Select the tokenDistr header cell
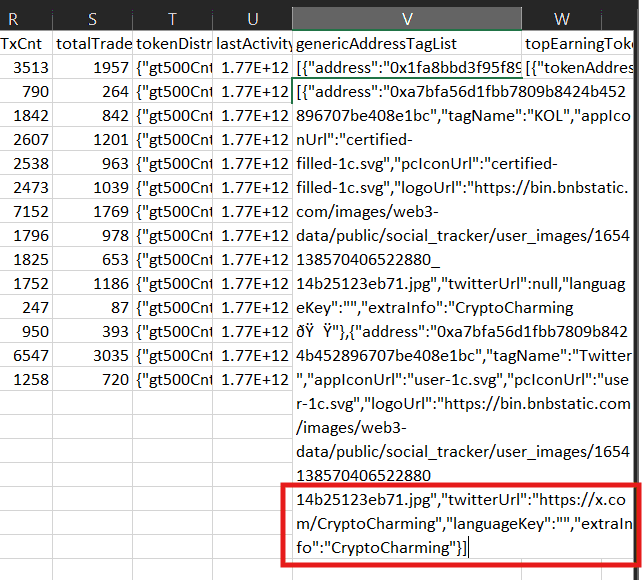Viewport: 642px width, 580px height. pyautogui.click(x=172, y=43)
